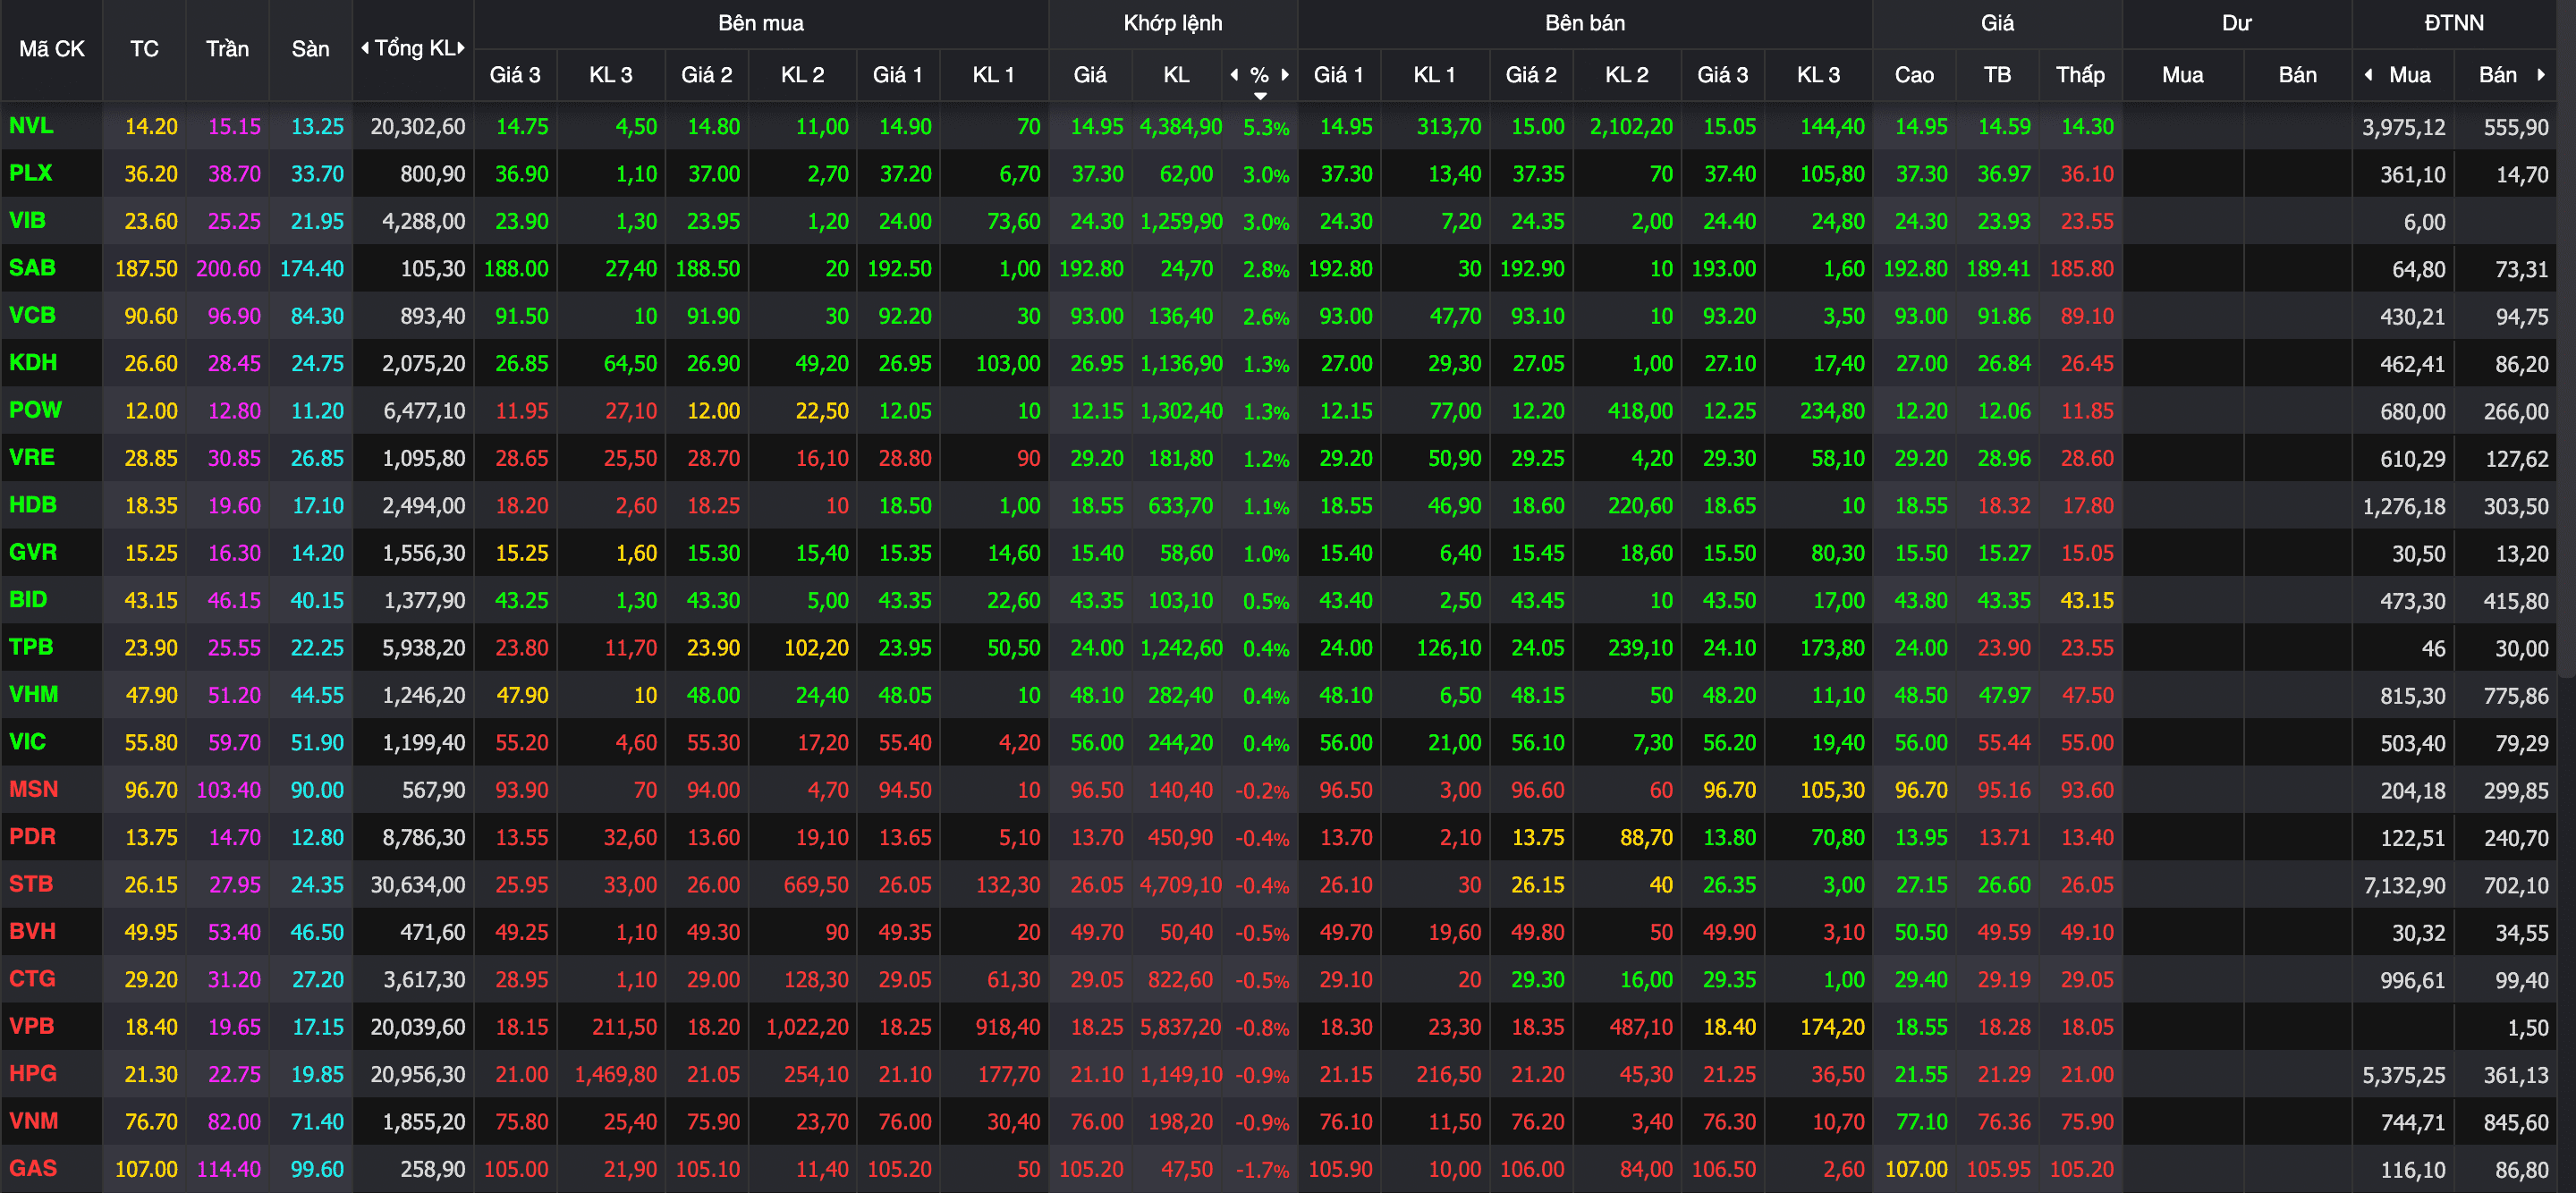Click STB total volume 30,634,00

click(418, 885)
